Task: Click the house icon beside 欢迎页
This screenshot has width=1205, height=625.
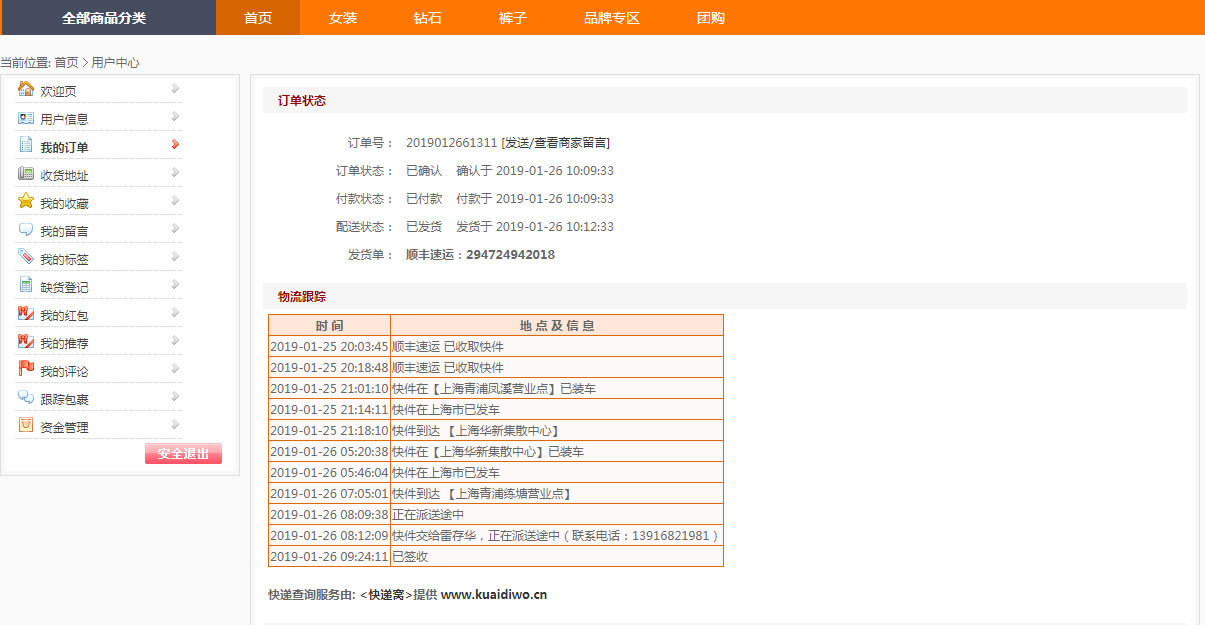Action: (26, 89)
